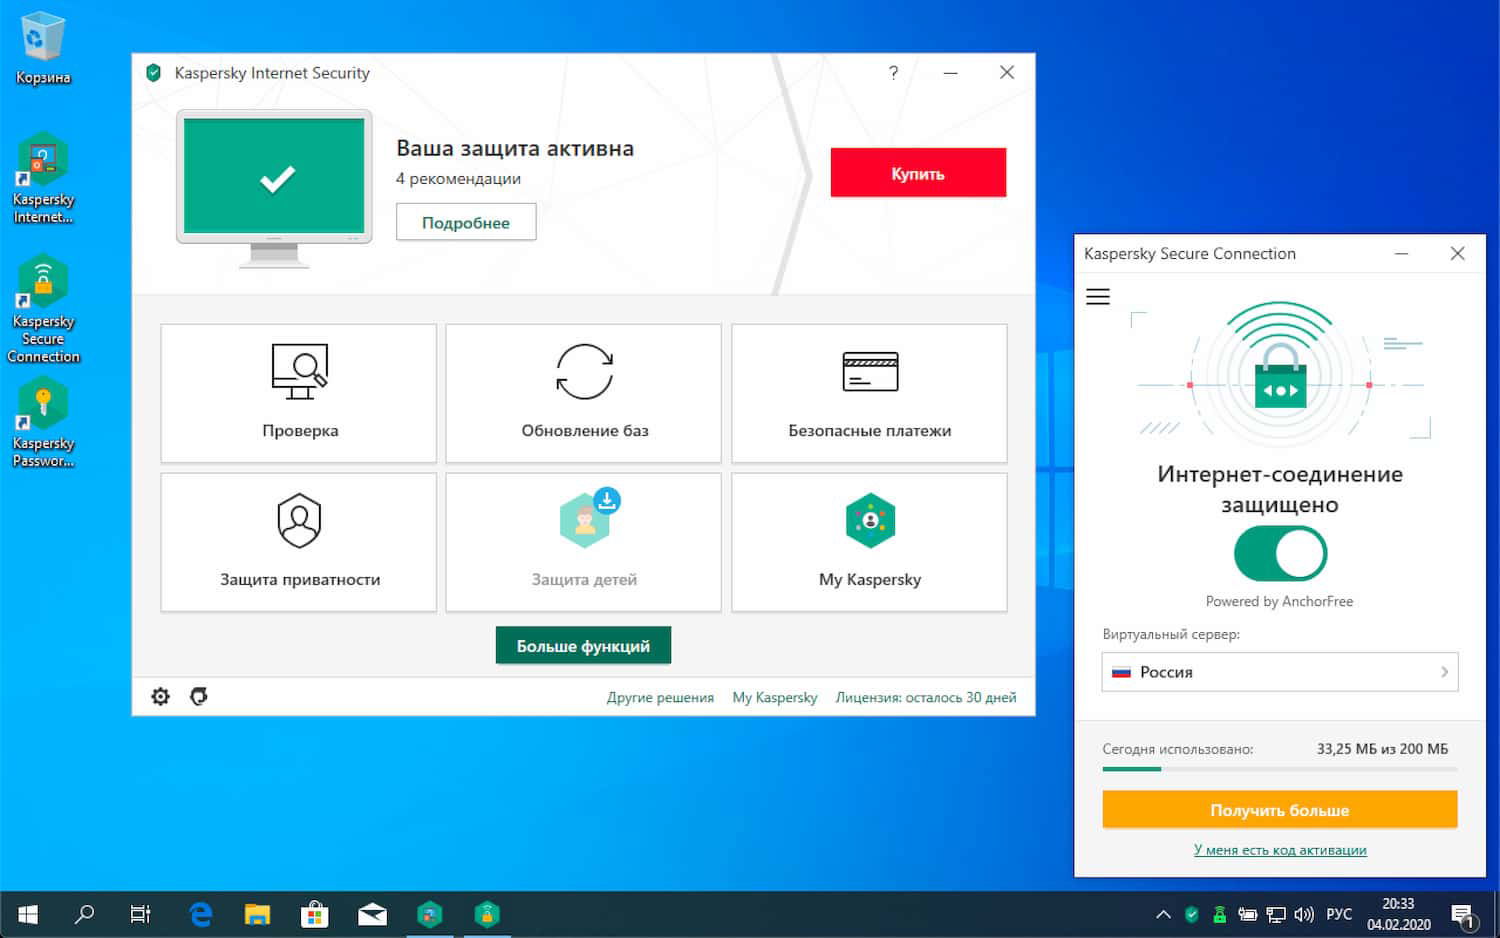1500x938 pixels.
Task: Expand hidden tray icons chevron
Action: click(x=1163, y=913)
